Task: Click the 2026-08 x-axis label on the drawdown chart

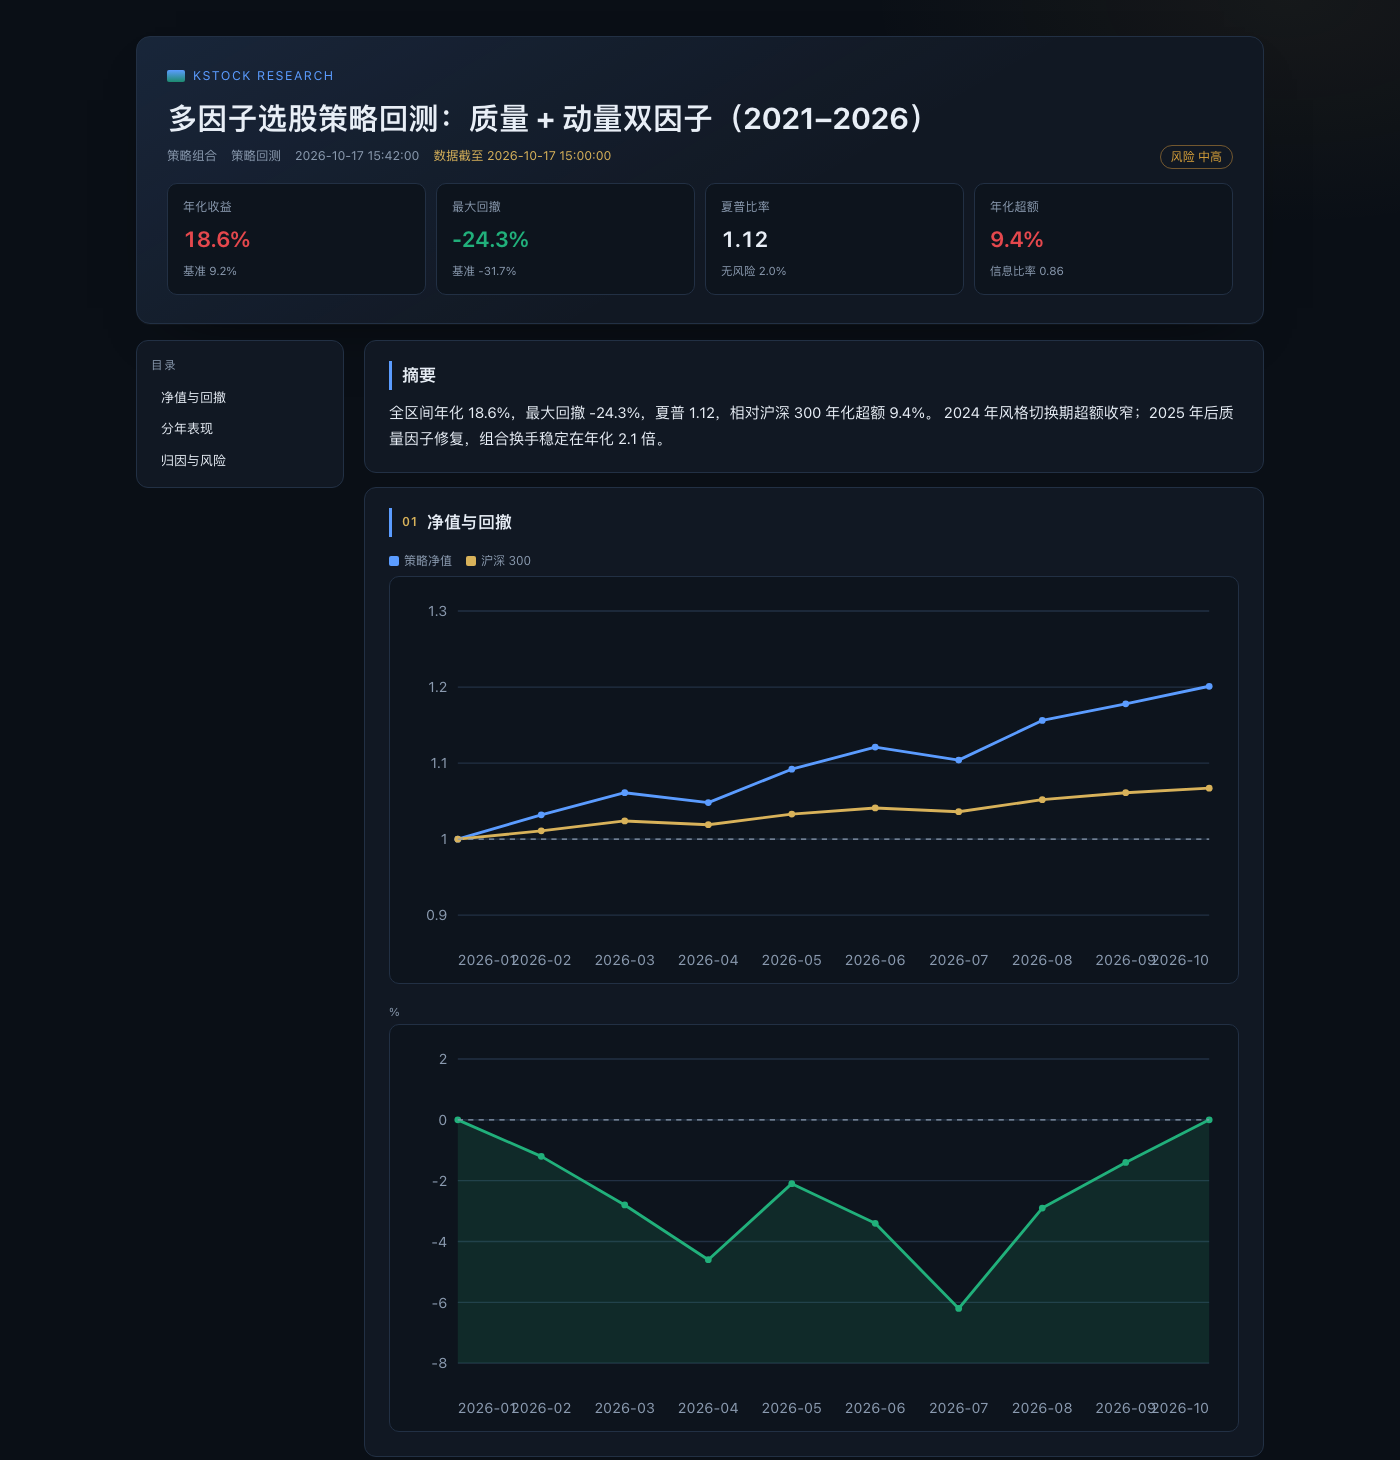Action: 1042,1408
